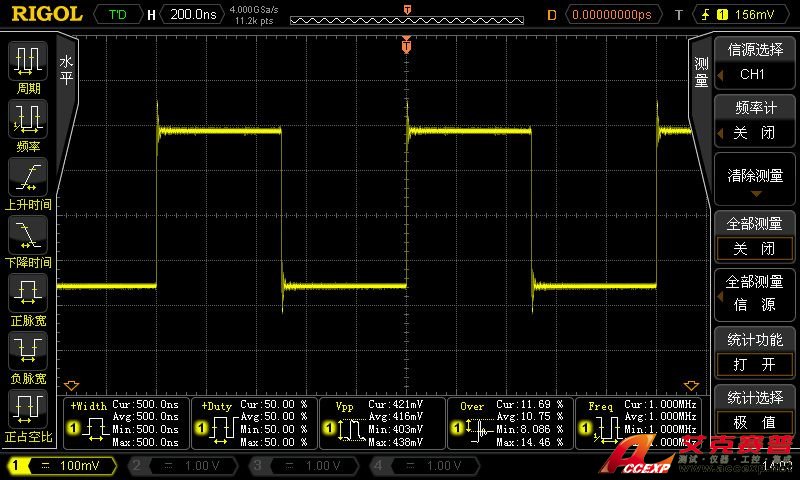Select the Positive Width (正脉宽) icon
The image size is (800, 480).
[x=27, y=295]
